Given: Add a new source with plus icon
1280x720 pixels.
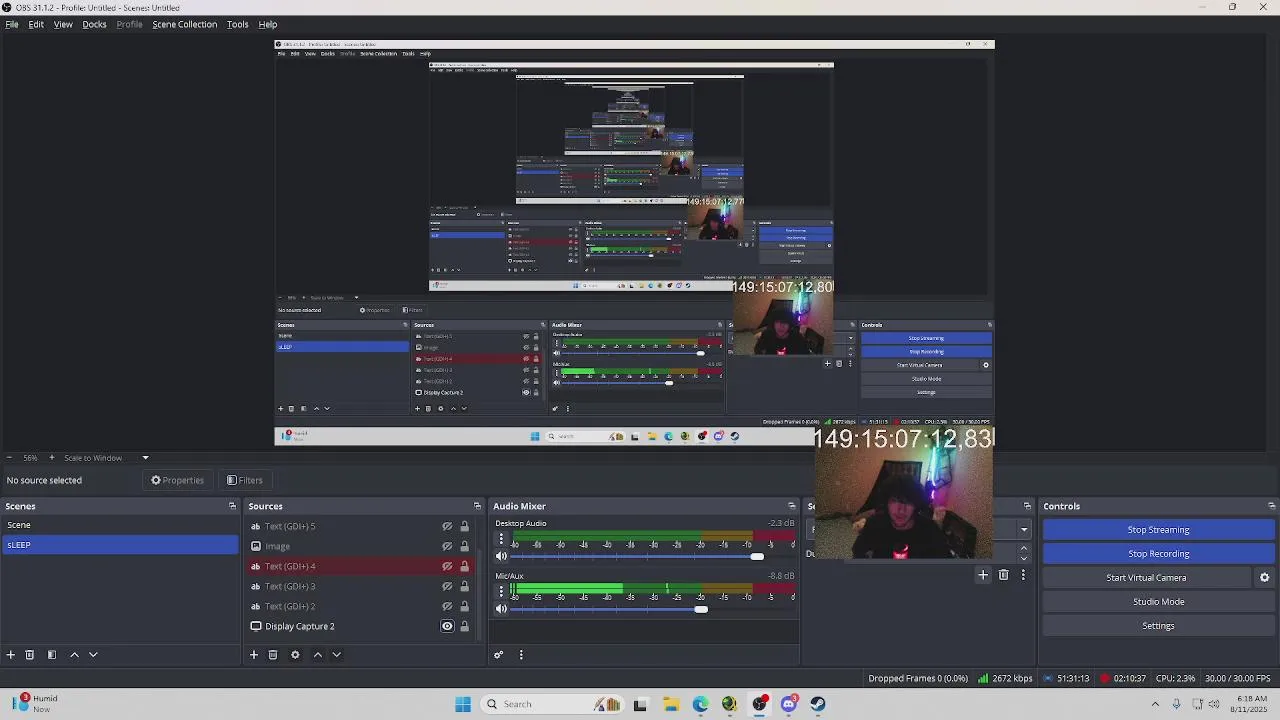Looking at the screenshot, I should tap(254, 655).
